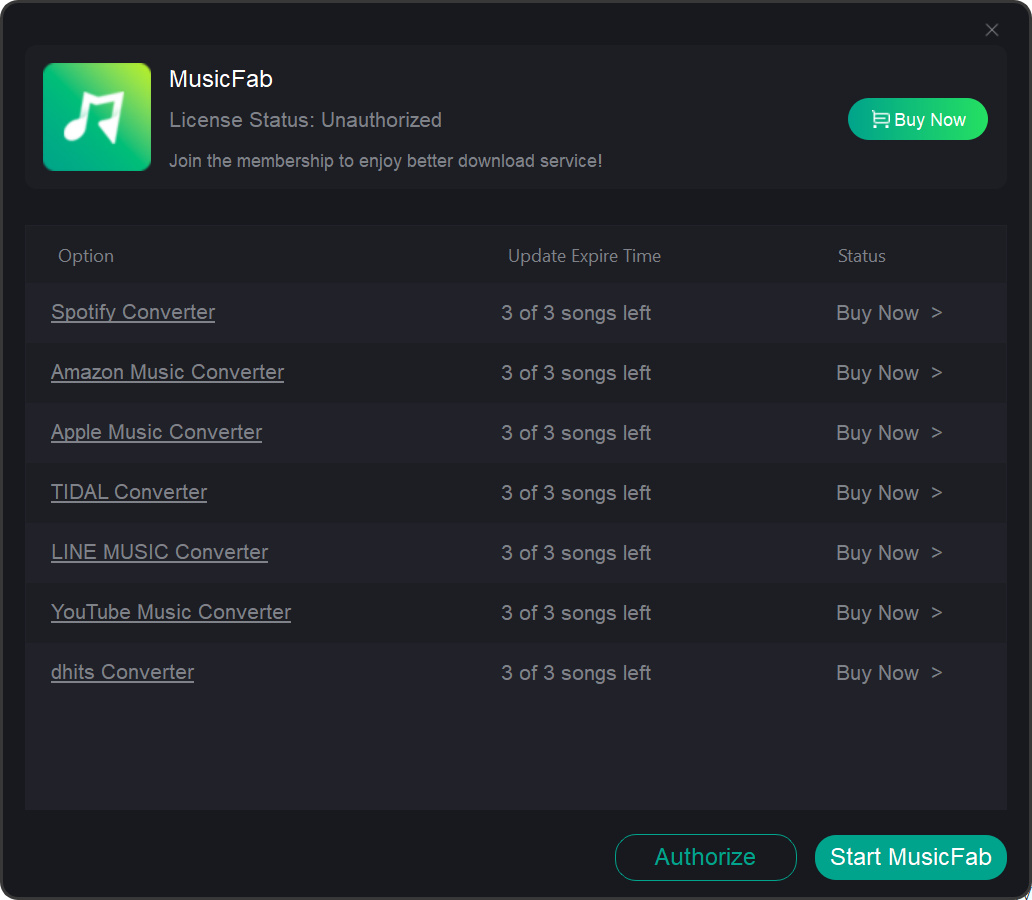Click the Authorize button

[706, 857]
